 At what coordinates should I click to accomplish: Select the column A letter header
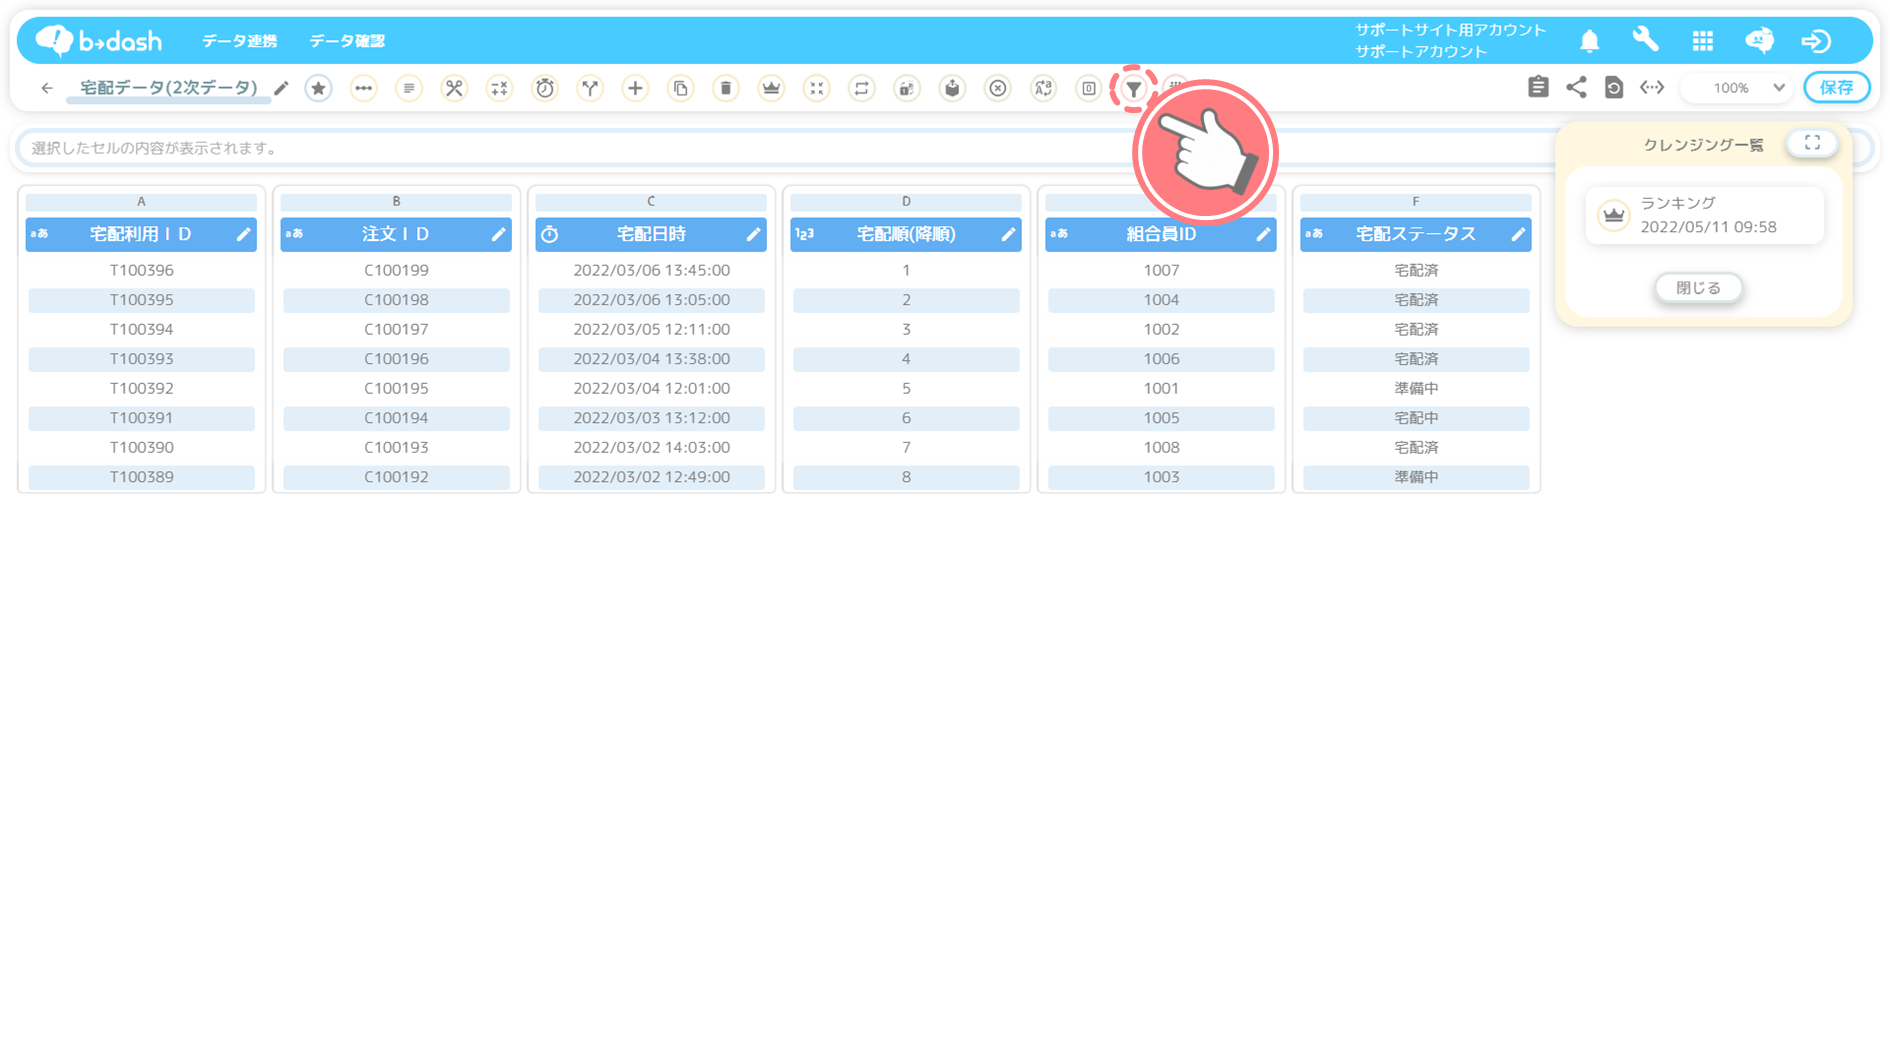coord(141,202)
